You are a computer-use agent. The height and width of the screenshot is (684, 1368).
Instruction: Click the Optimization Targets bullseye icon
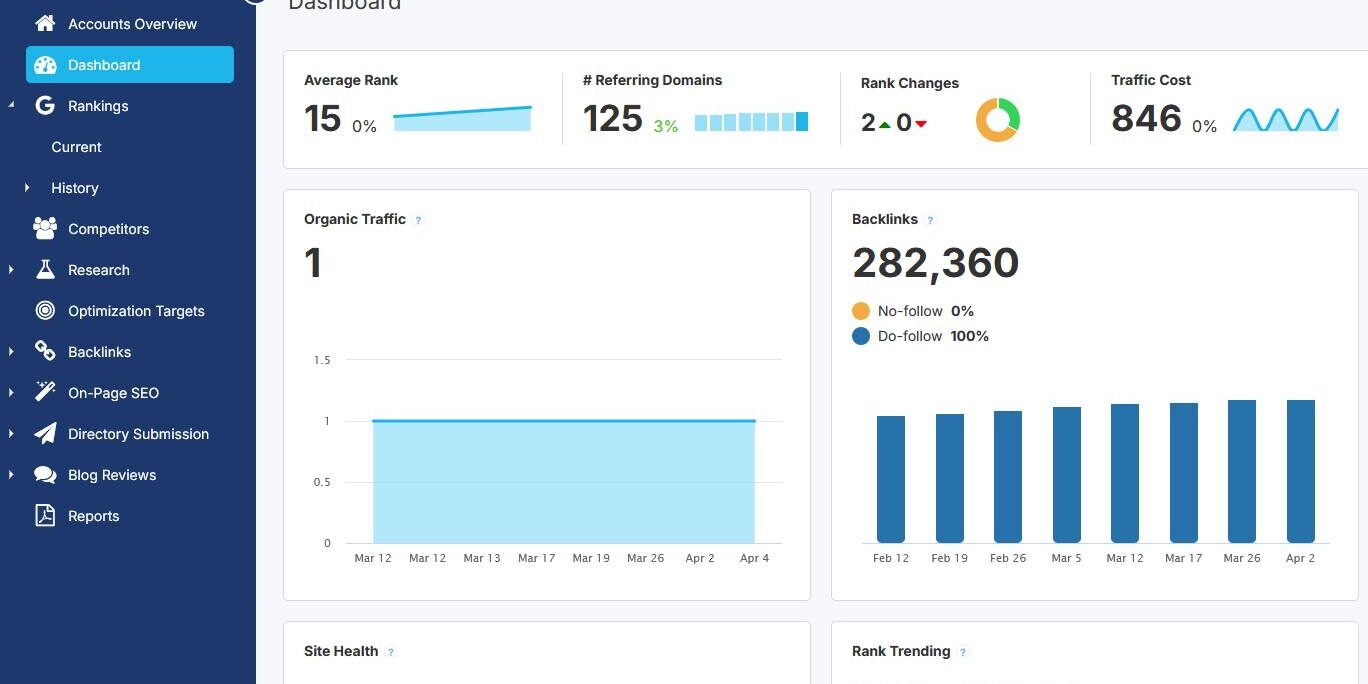tap(44, 310)
